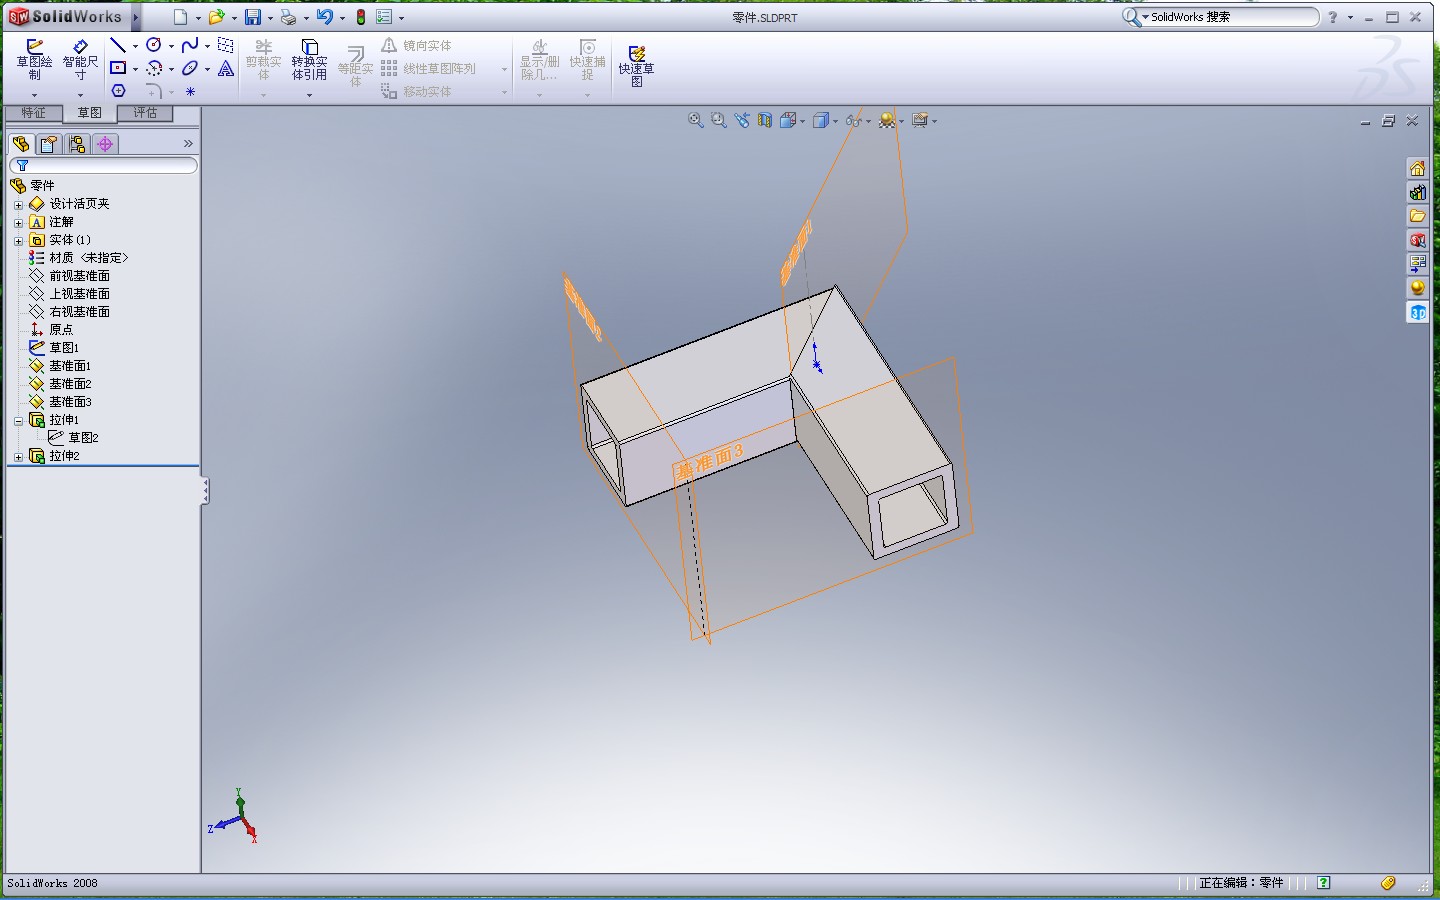Open the Design Library pane
This screenshot has height=900, width=1440.
1417,192
